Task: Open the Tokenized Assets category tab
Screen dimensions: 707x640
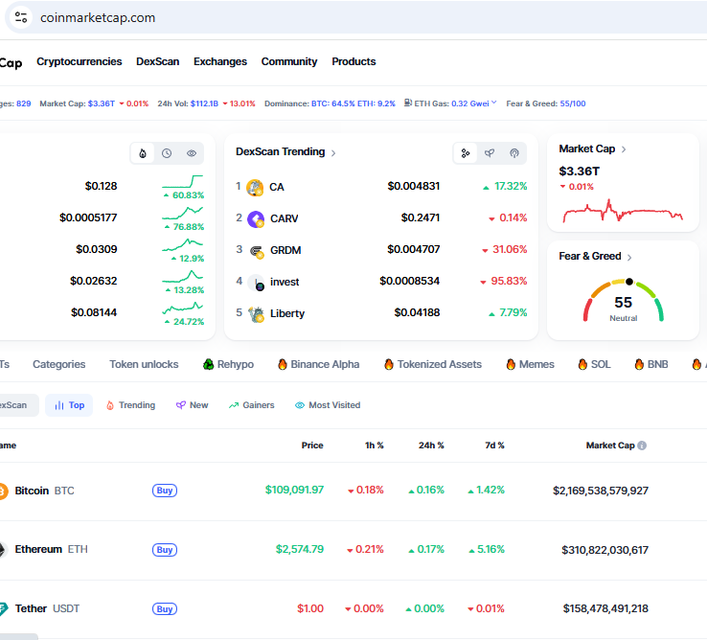Action: [x=433, y=364]
